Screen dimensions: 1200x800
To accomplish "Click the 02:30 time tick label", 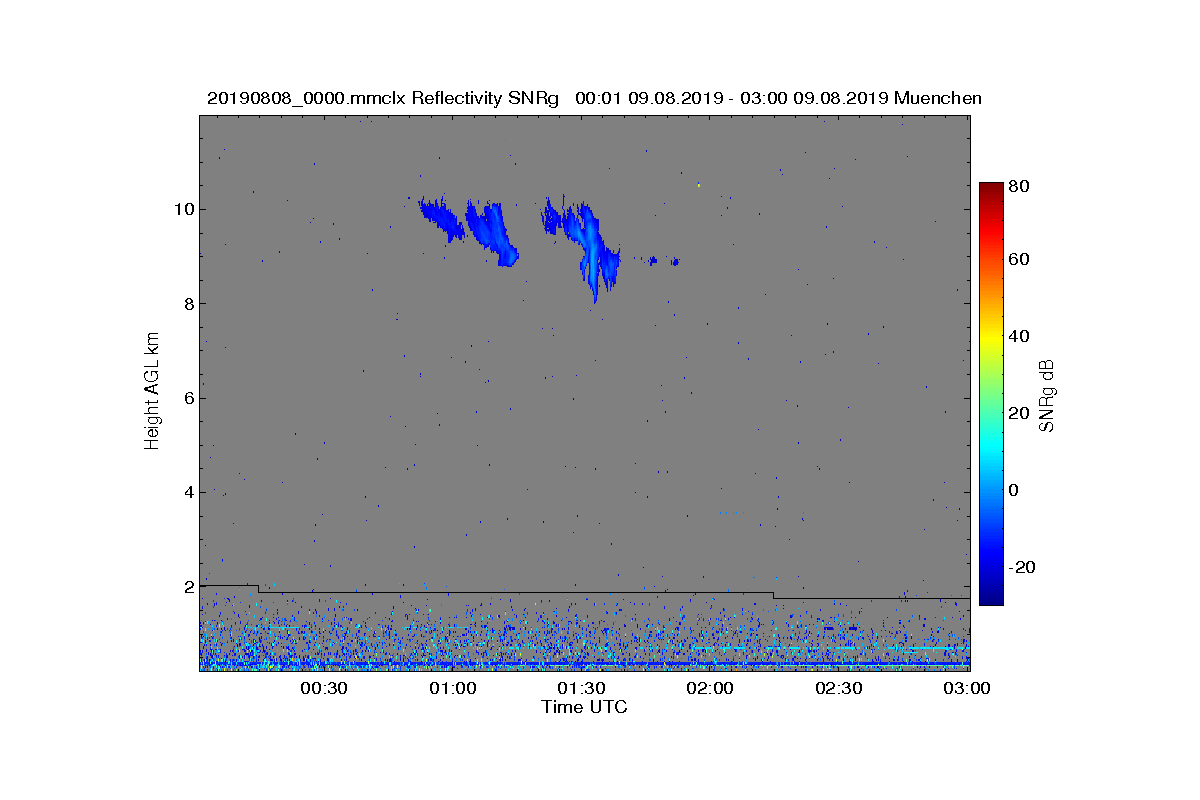I will tap(839, 689).
